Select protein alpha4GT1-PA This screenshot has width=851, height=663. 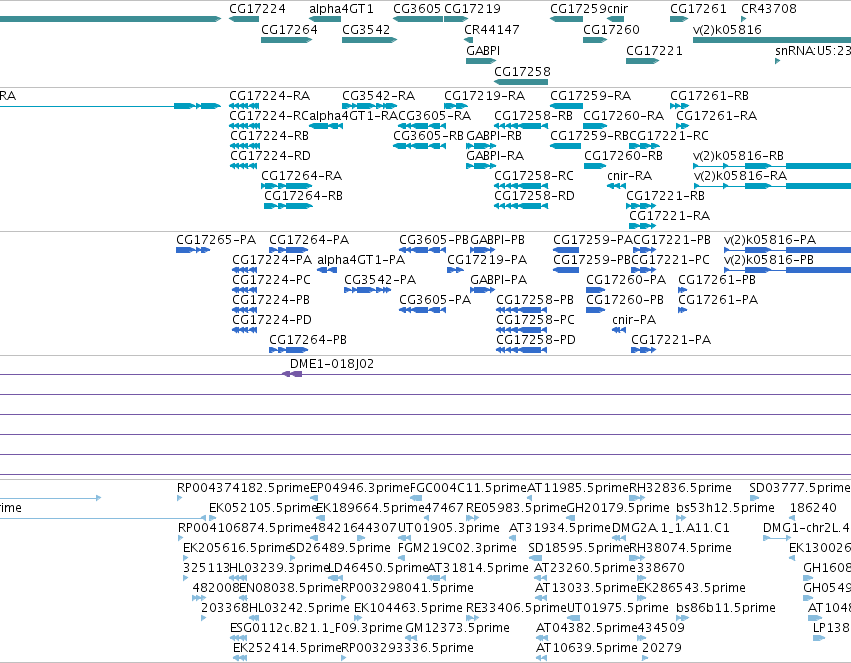click(x=327, y=270)
